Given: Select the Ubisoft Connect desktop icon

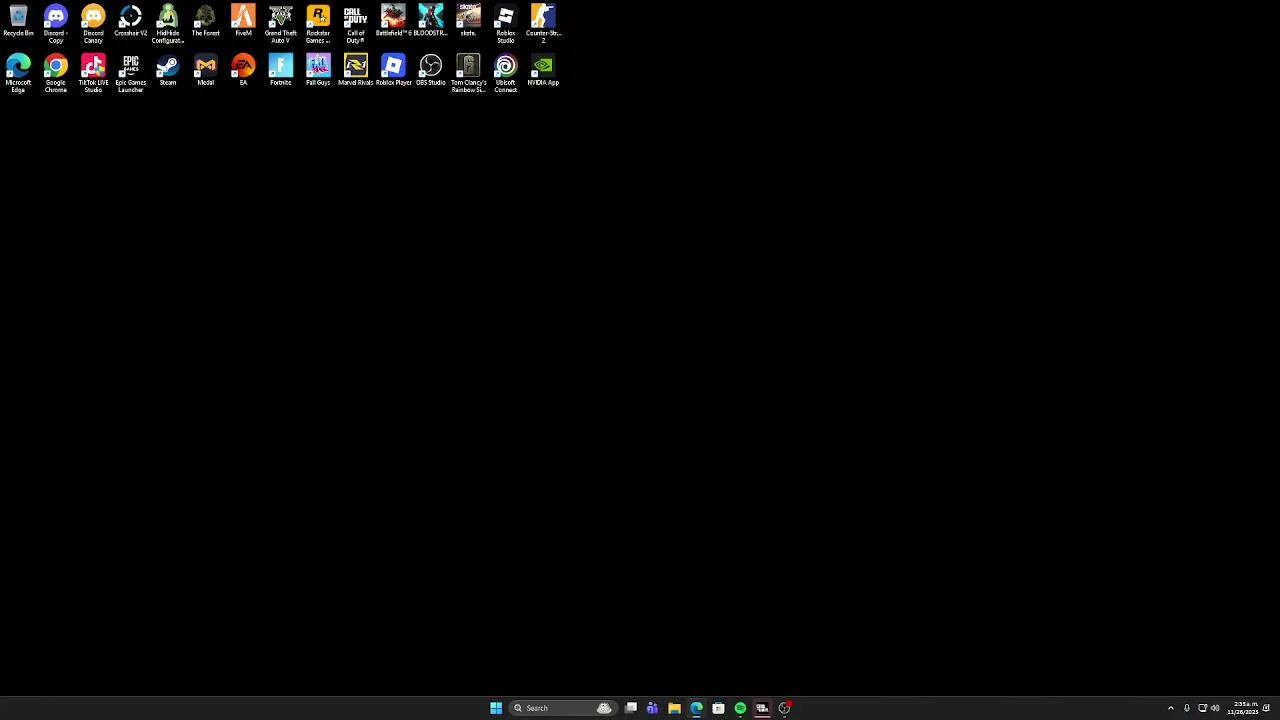Looking at the screenshot, I should point(506,74).
